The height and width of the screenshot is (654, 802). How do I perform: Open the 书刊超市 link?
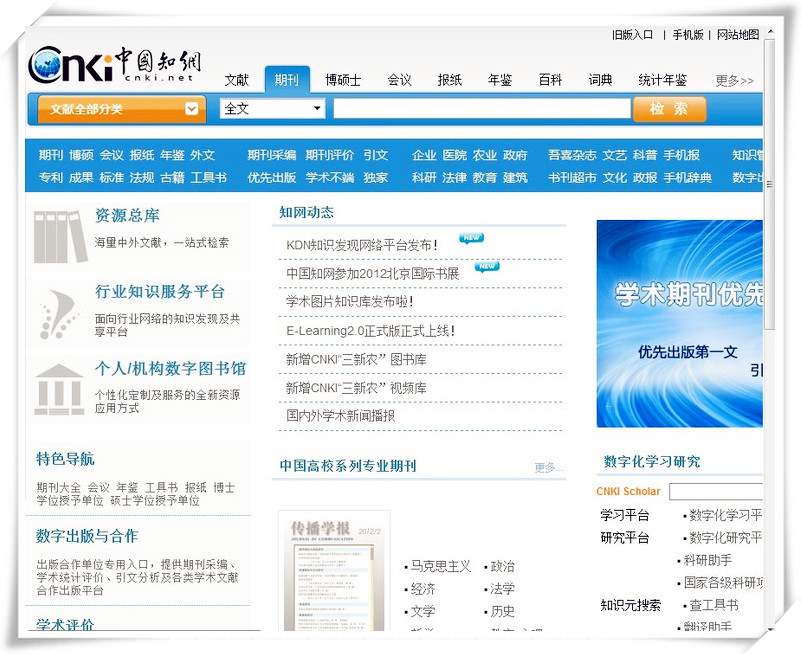[x=572, y=177]
